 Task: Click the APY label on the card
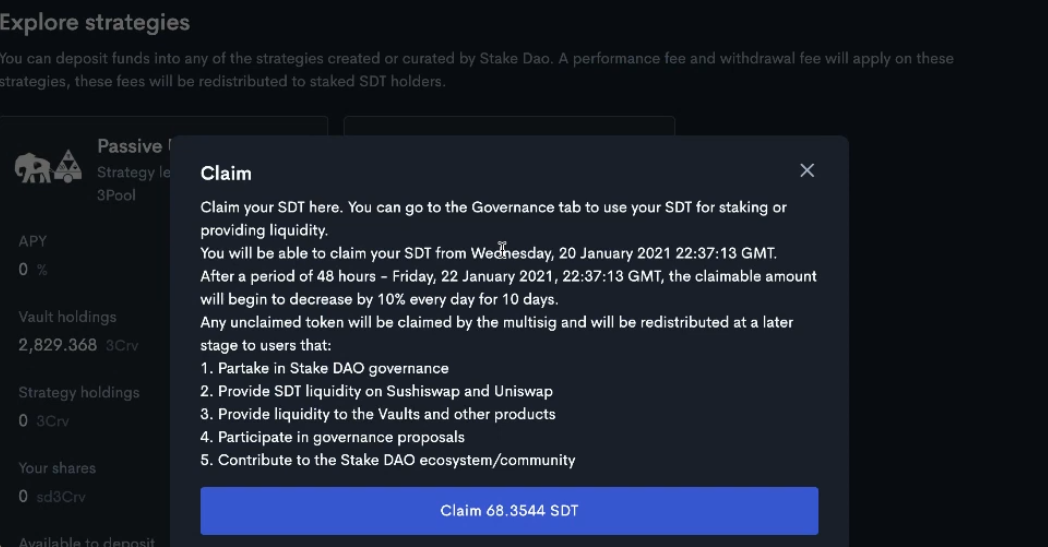(x=33, y=241)
